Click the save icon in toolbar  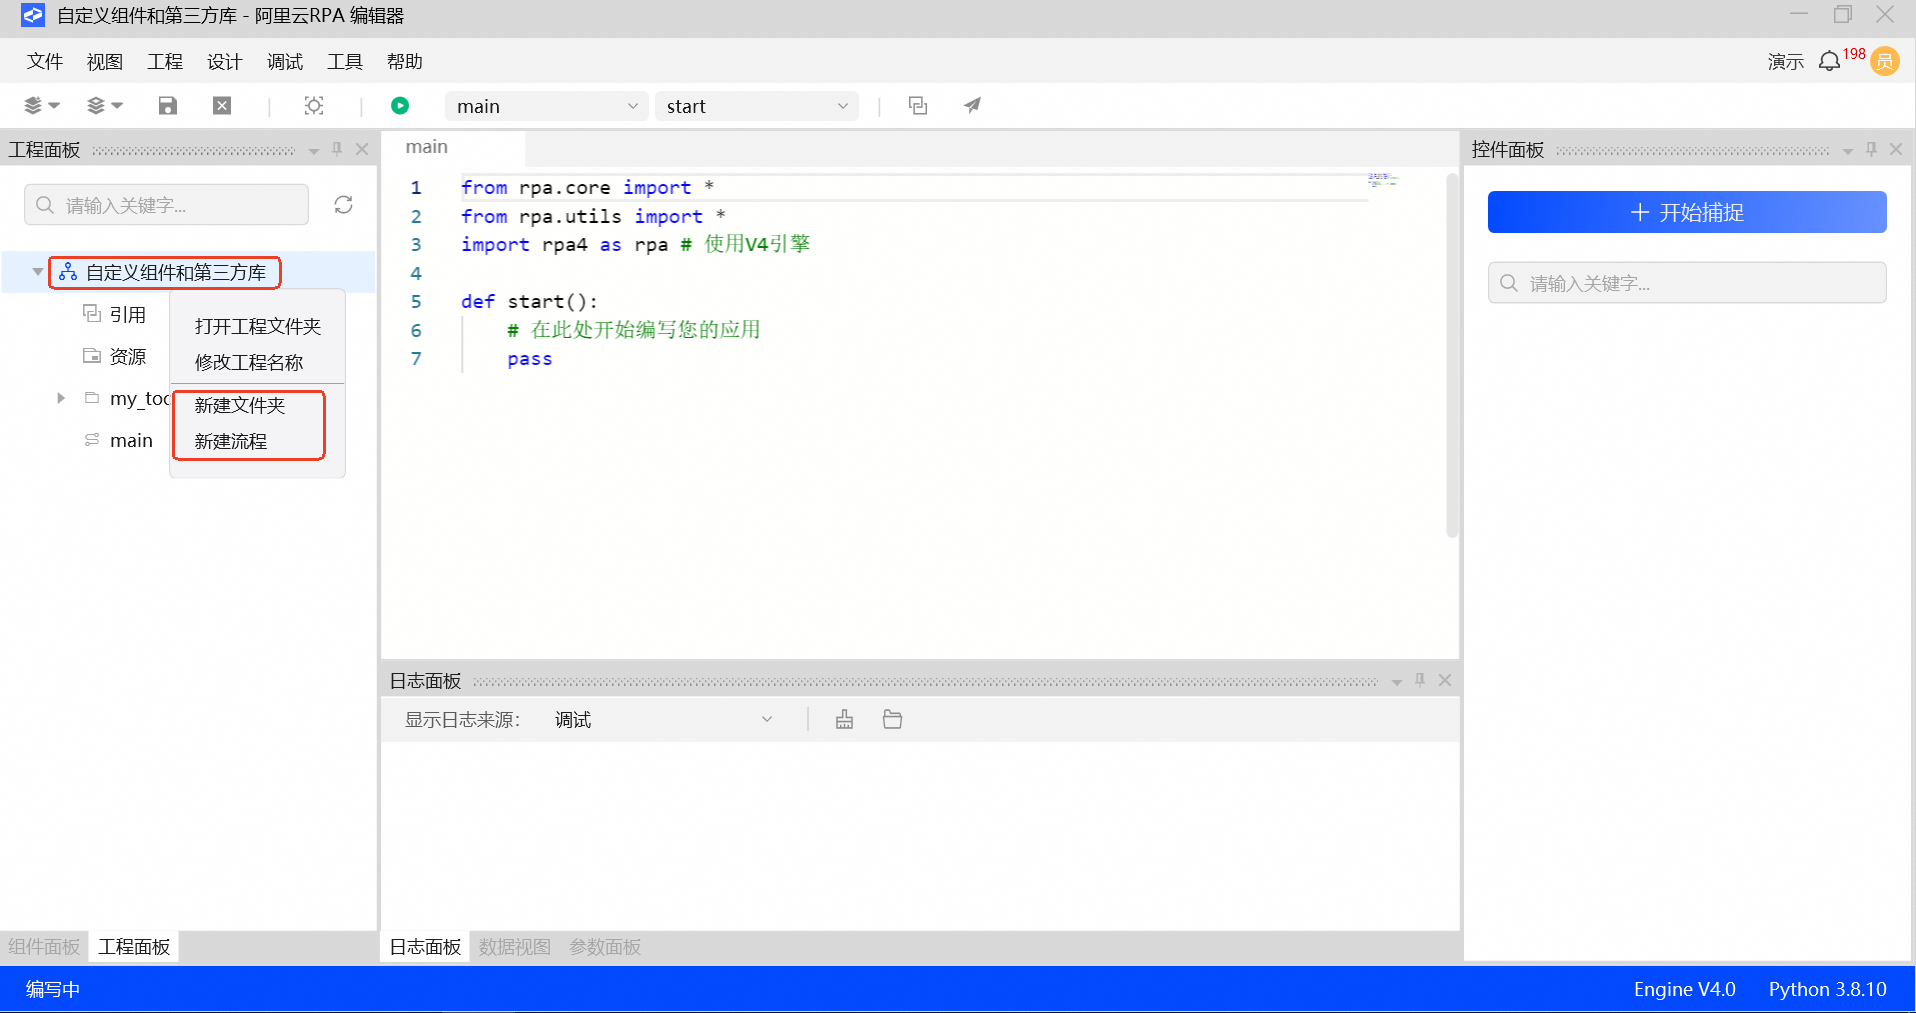click(x=168, y=106)
